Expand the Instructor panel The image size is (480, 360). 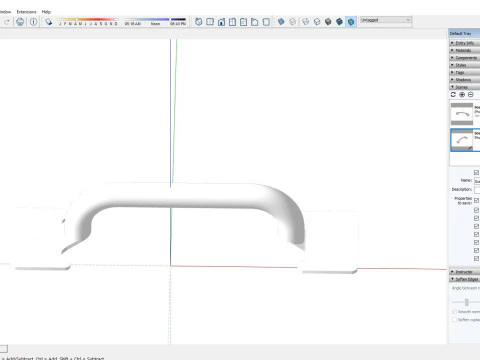pyautogui.click(x=464, y=272)
